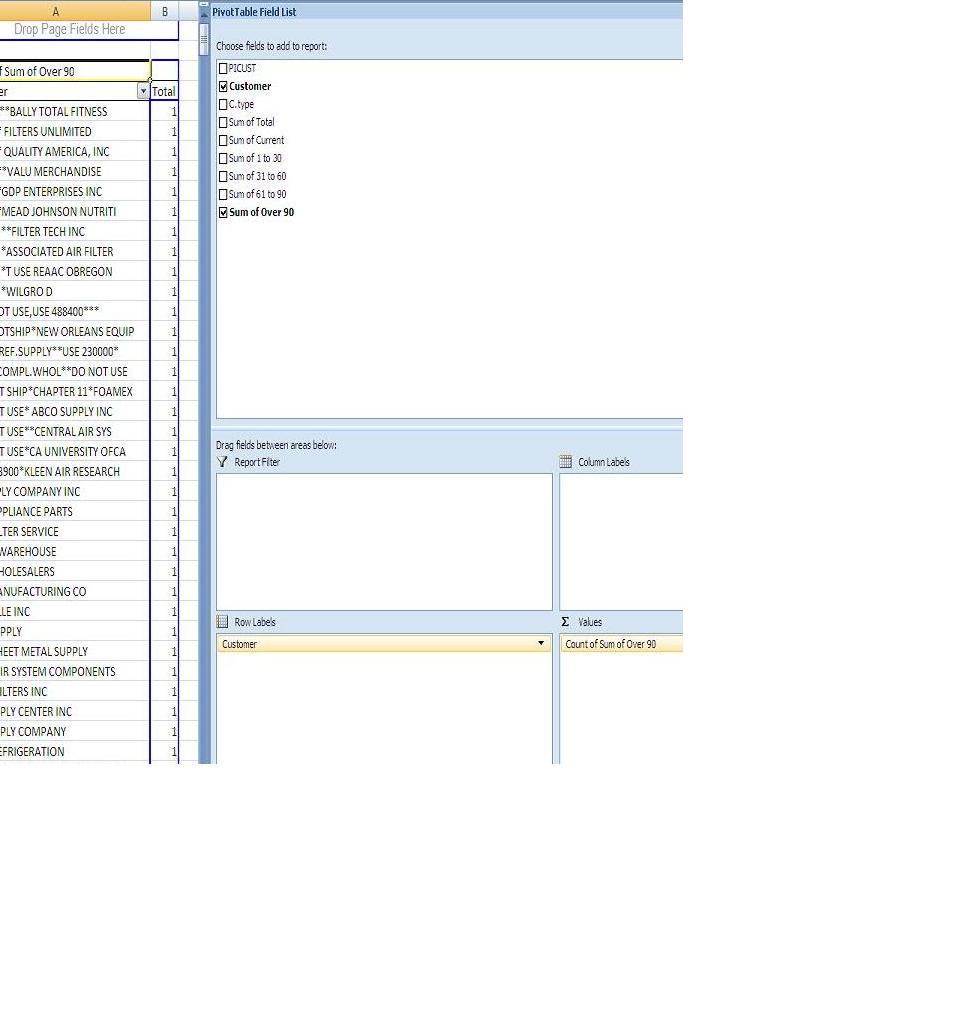
Task: Select column A header
Action: click(55, 11)
